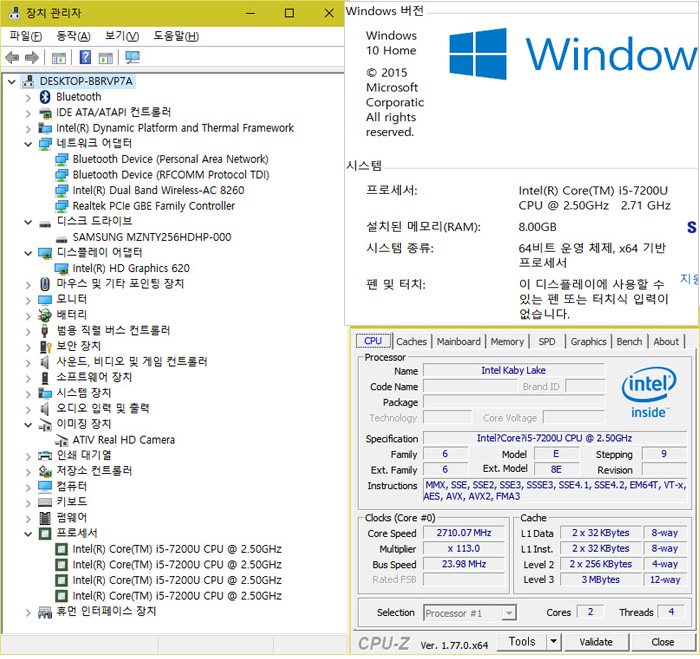This screenshot has height=659, width=700.
Task: Select Realtek PCIe GBE Family Controller
Action: [153, 206]
